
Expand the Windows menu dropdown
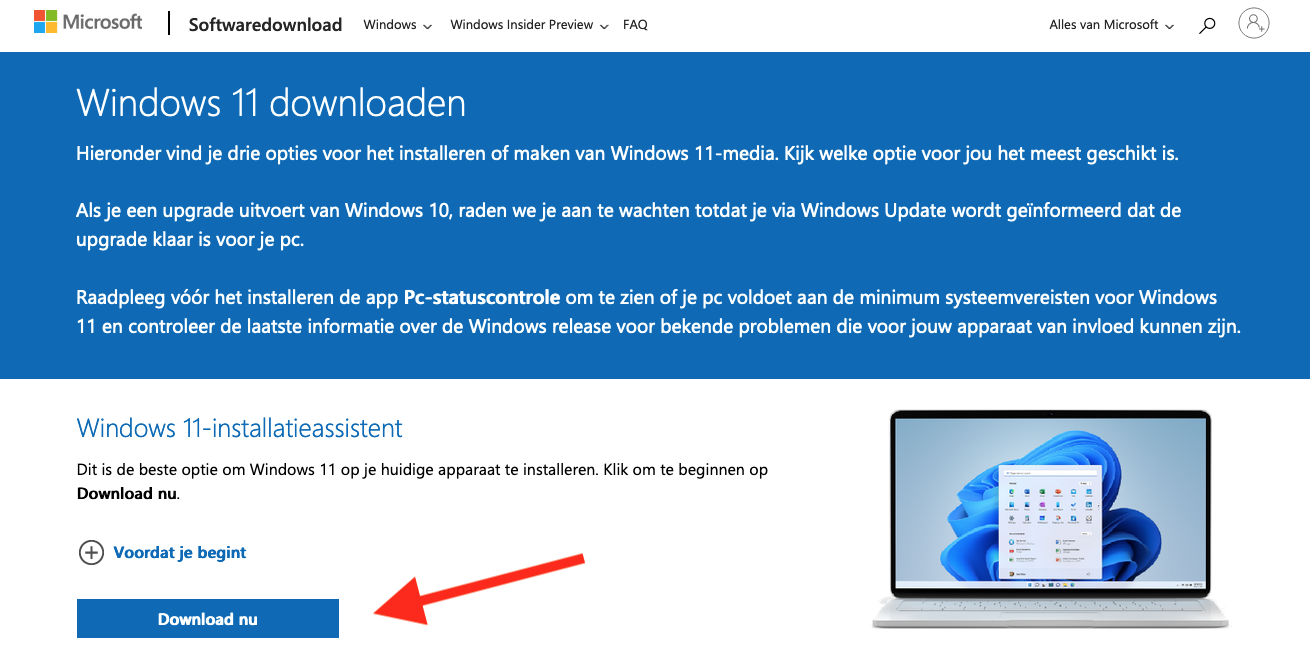point(397,25)
